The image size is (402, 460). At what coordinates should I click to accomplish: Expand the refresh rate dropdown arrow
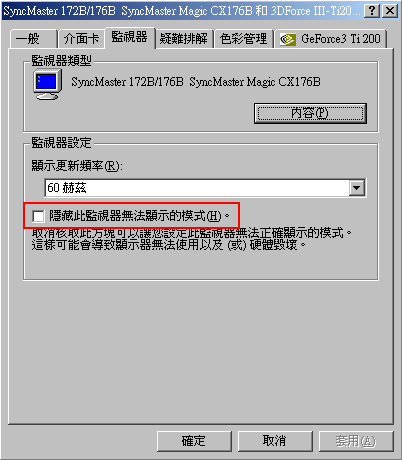tap(357, 188)
